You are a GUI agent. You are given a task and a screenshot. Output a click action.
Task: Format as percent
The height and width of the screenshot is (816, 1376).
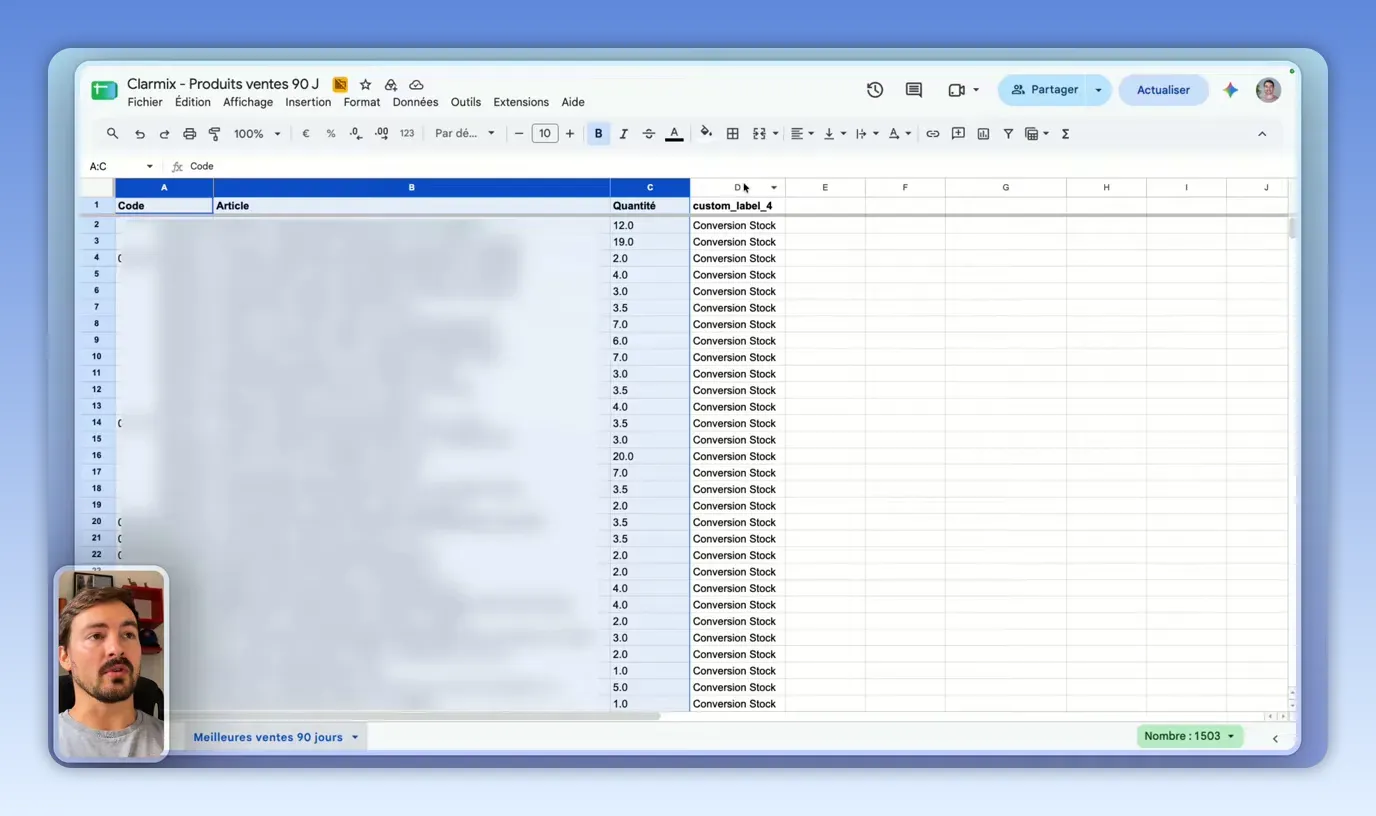click(331, 134)
